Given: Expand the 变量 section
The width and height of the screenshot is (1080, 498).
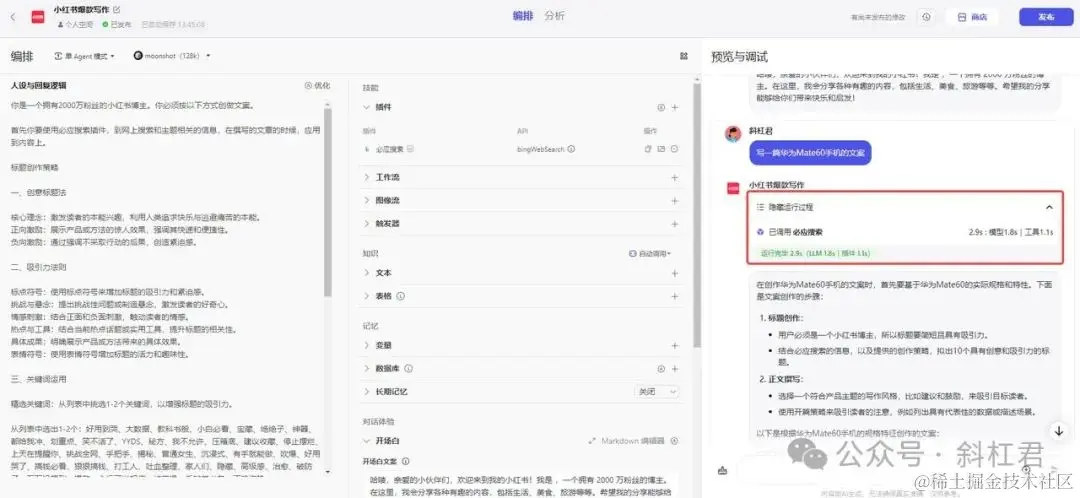Looking at the screenshot, I should (x=367, y=345).
